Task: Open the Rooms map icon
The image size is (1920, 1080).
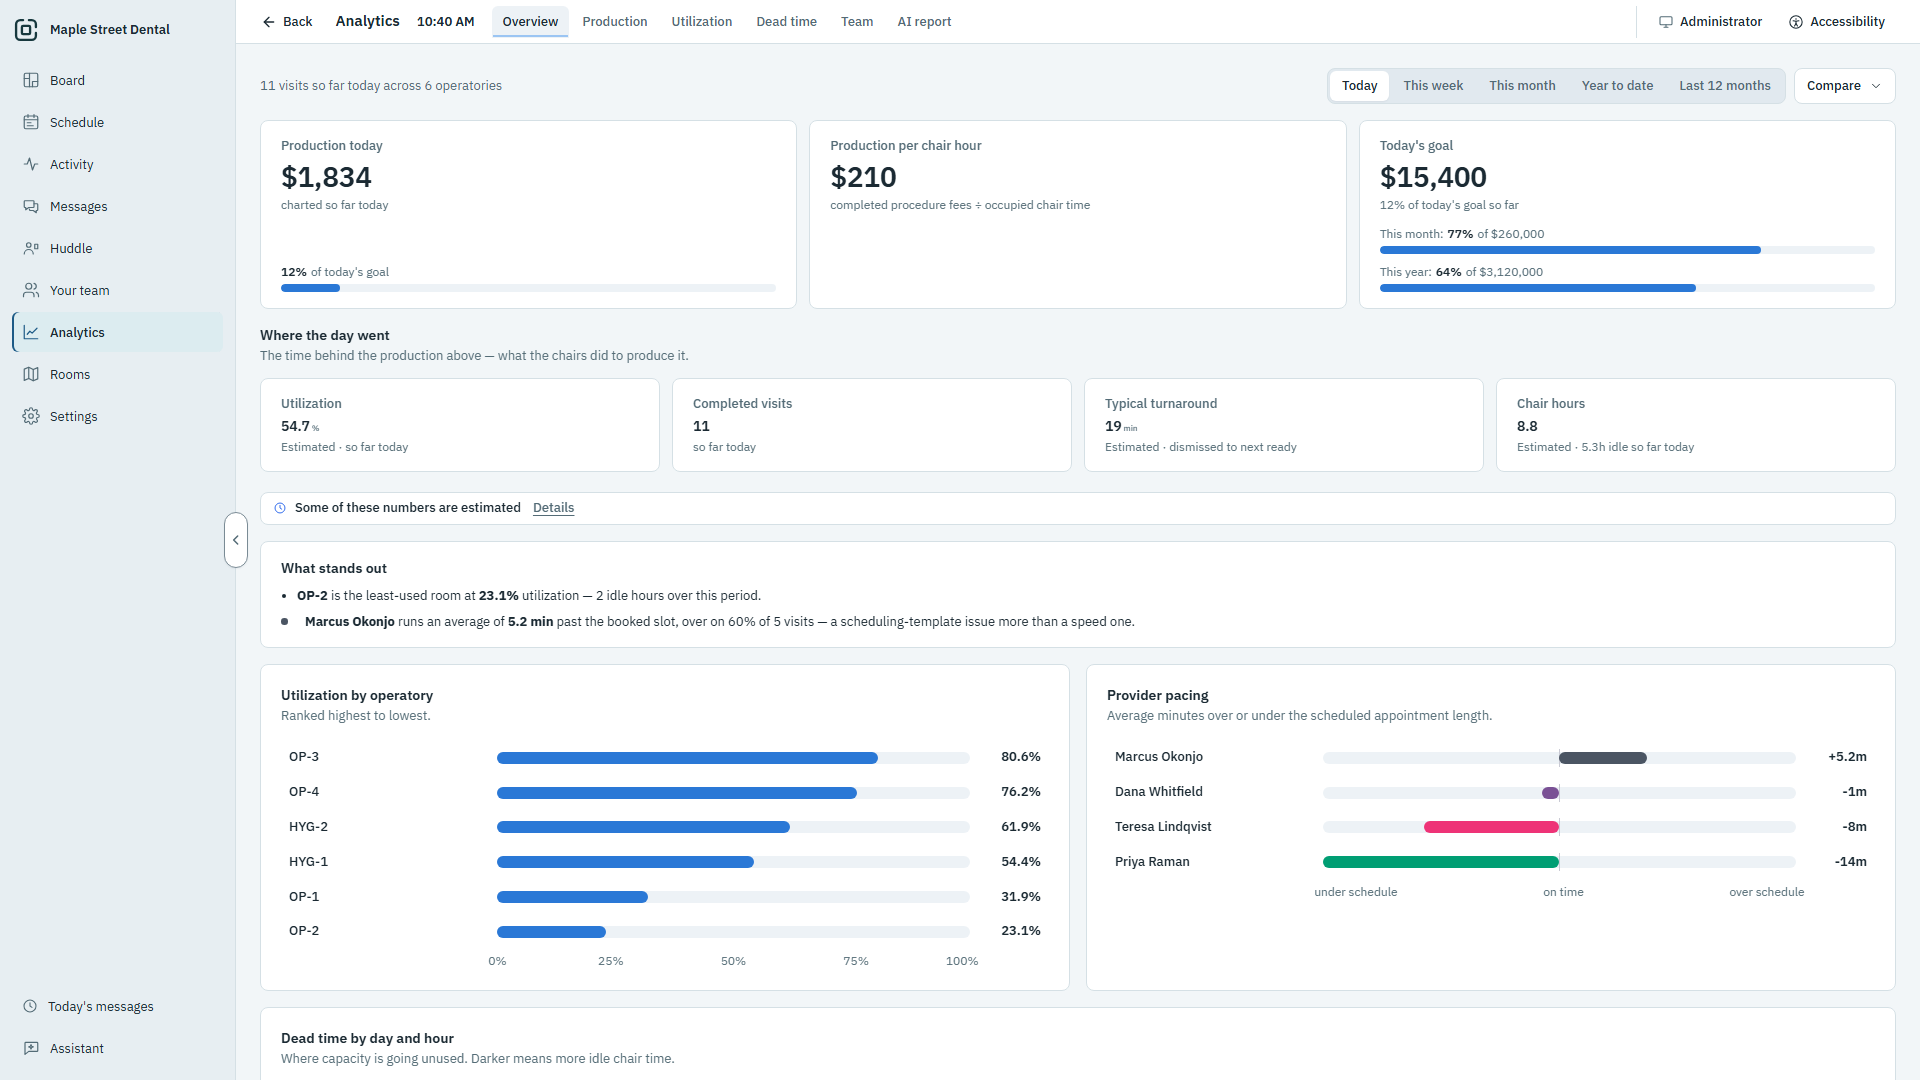Action: [x=31, y=374]
